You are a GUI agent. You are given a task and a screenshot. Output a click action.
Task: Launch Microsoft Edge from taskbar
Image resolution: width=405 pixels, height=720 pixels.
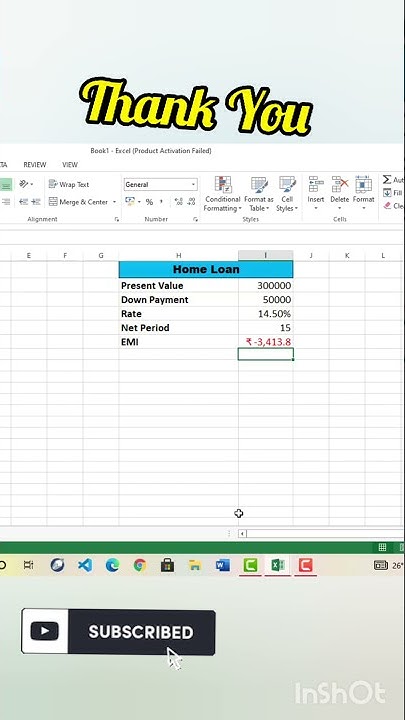tap(112, 565)
